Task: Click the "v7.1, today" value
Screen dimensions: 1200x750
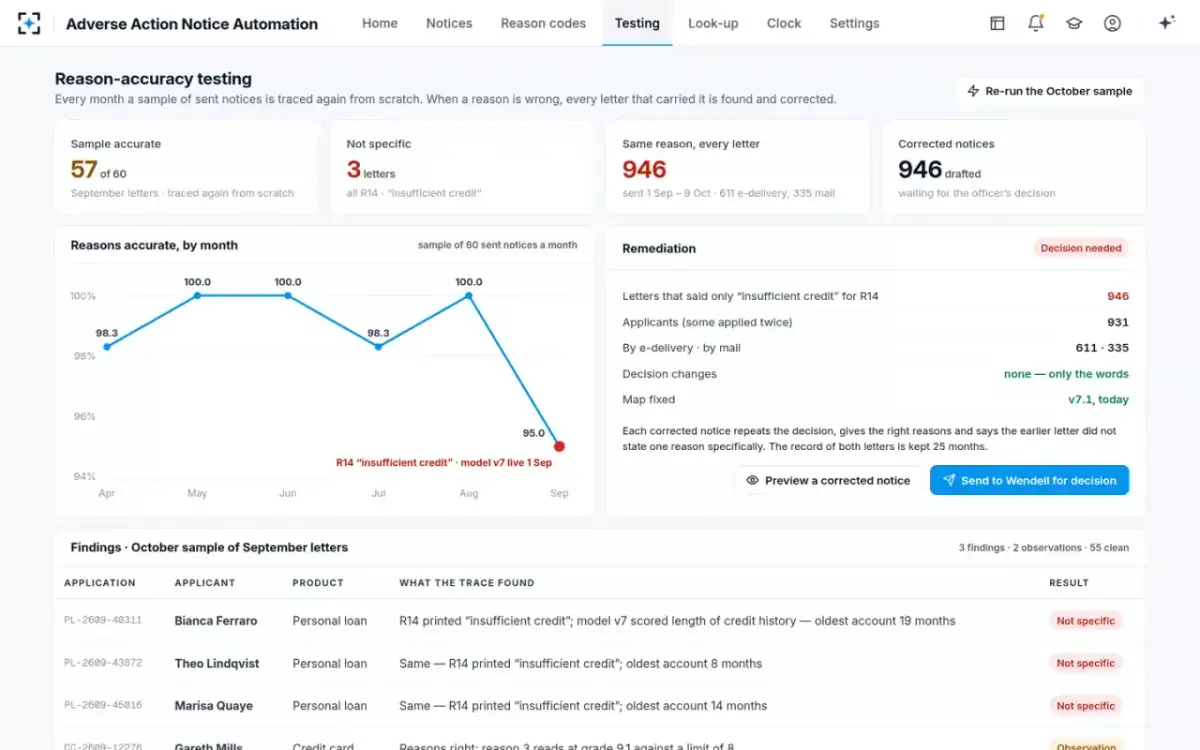Action: (x=1098, y=399)
